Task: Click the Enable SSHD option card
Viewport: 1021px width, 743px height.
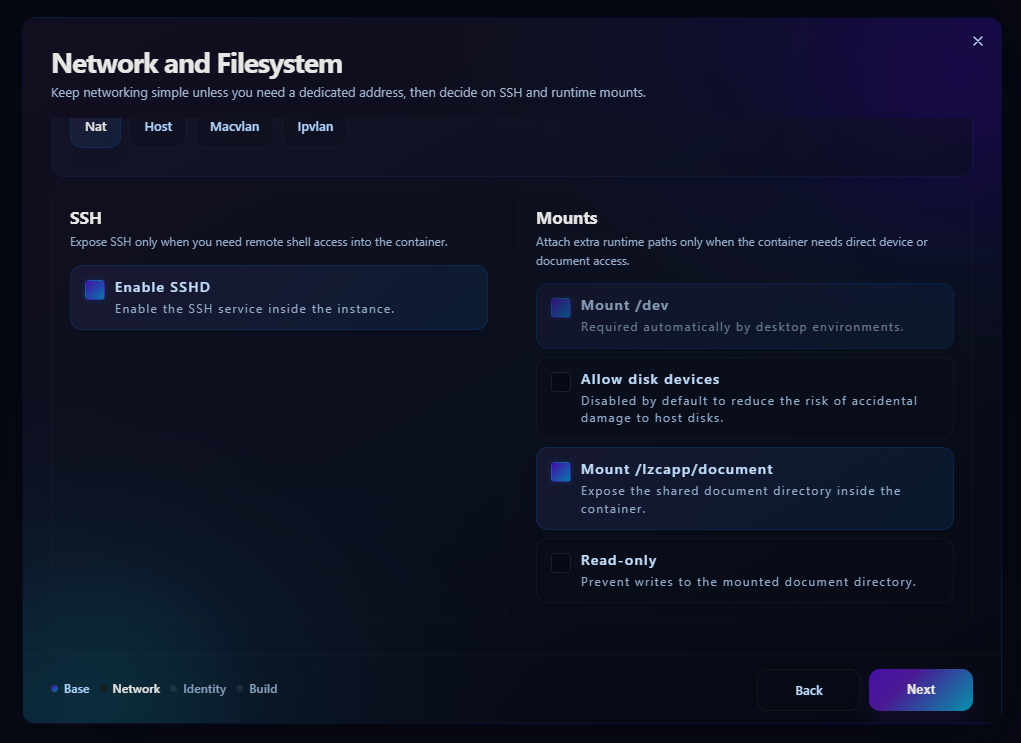Action: (279, 298)
